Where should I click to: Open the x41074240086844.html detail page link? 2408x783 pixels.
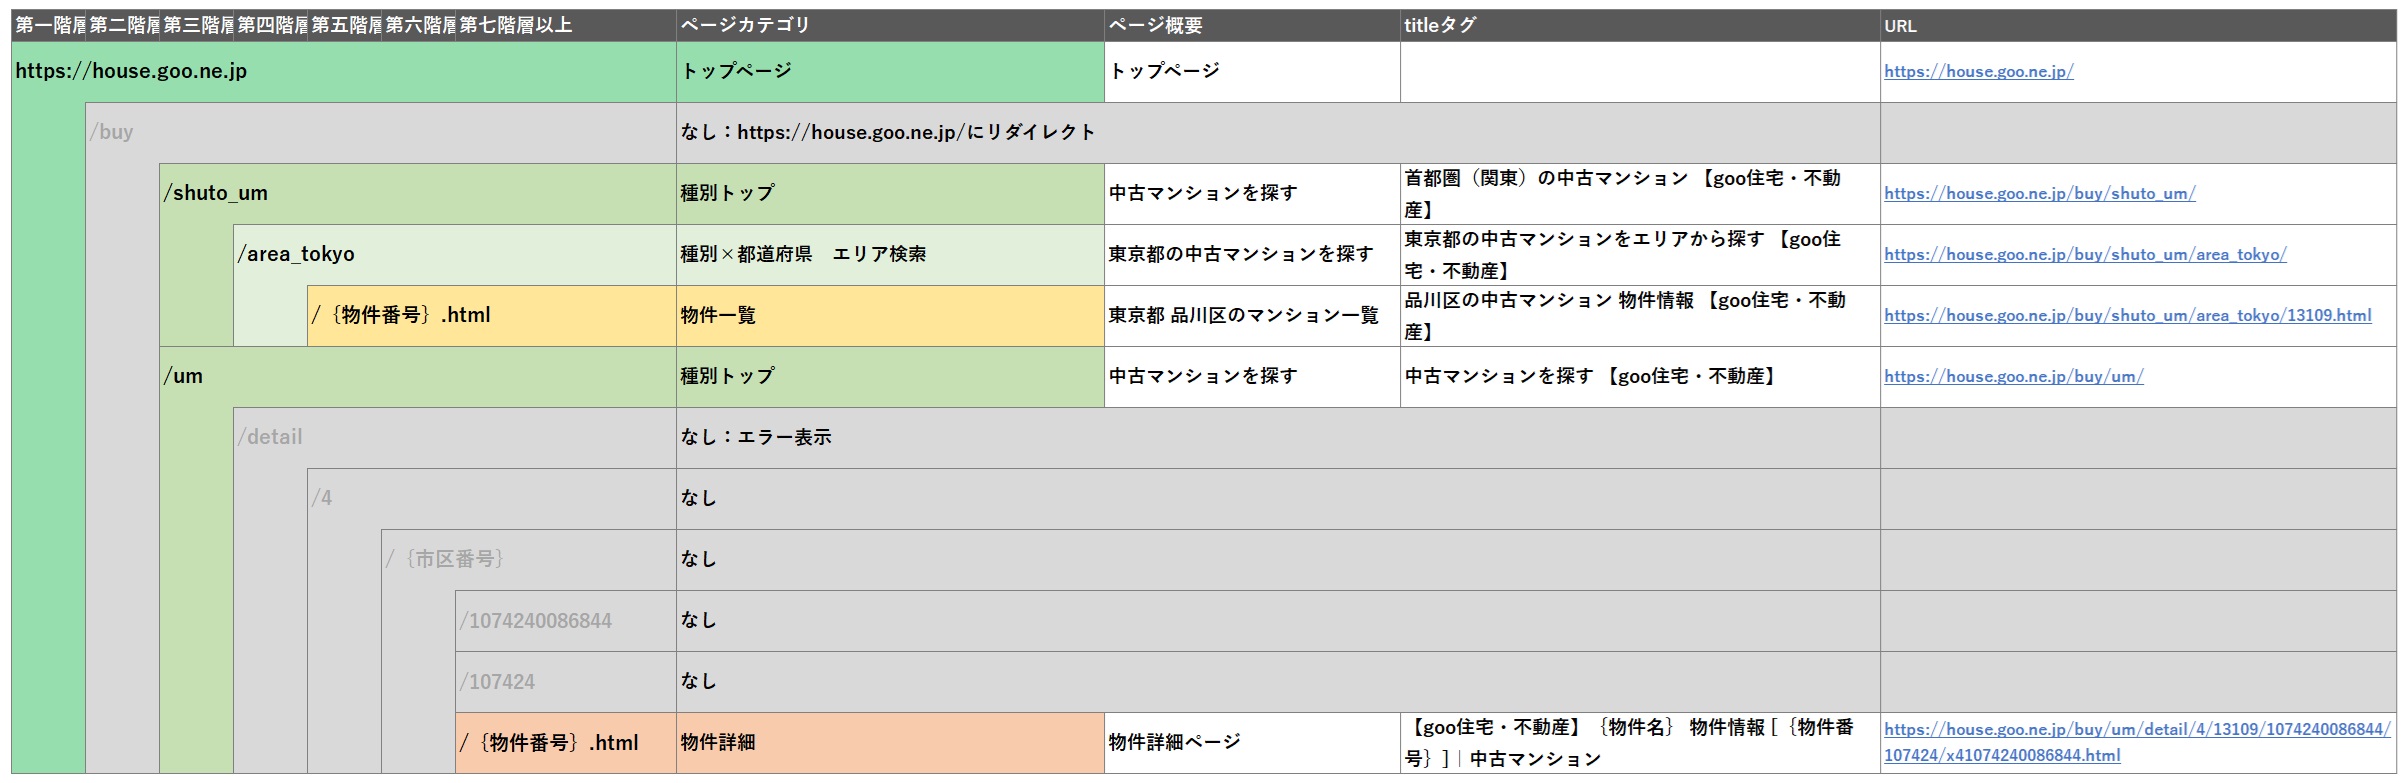point(2001,755)
